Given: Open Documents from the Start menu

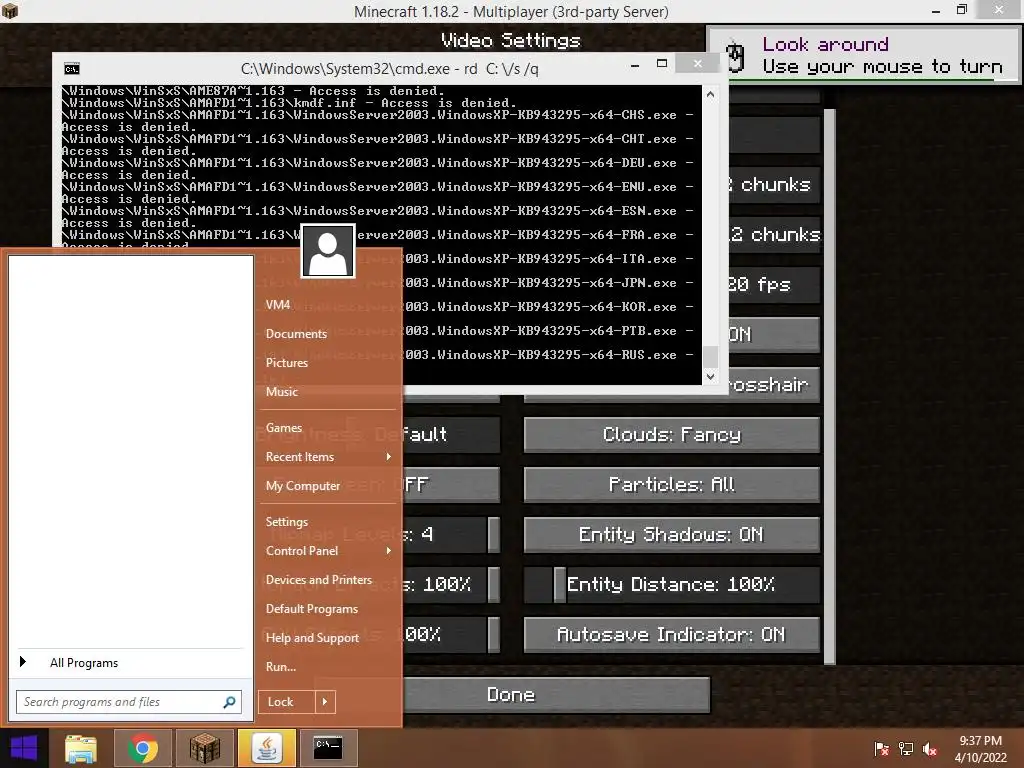Looking at the screenshot, I should pos(296,334).
